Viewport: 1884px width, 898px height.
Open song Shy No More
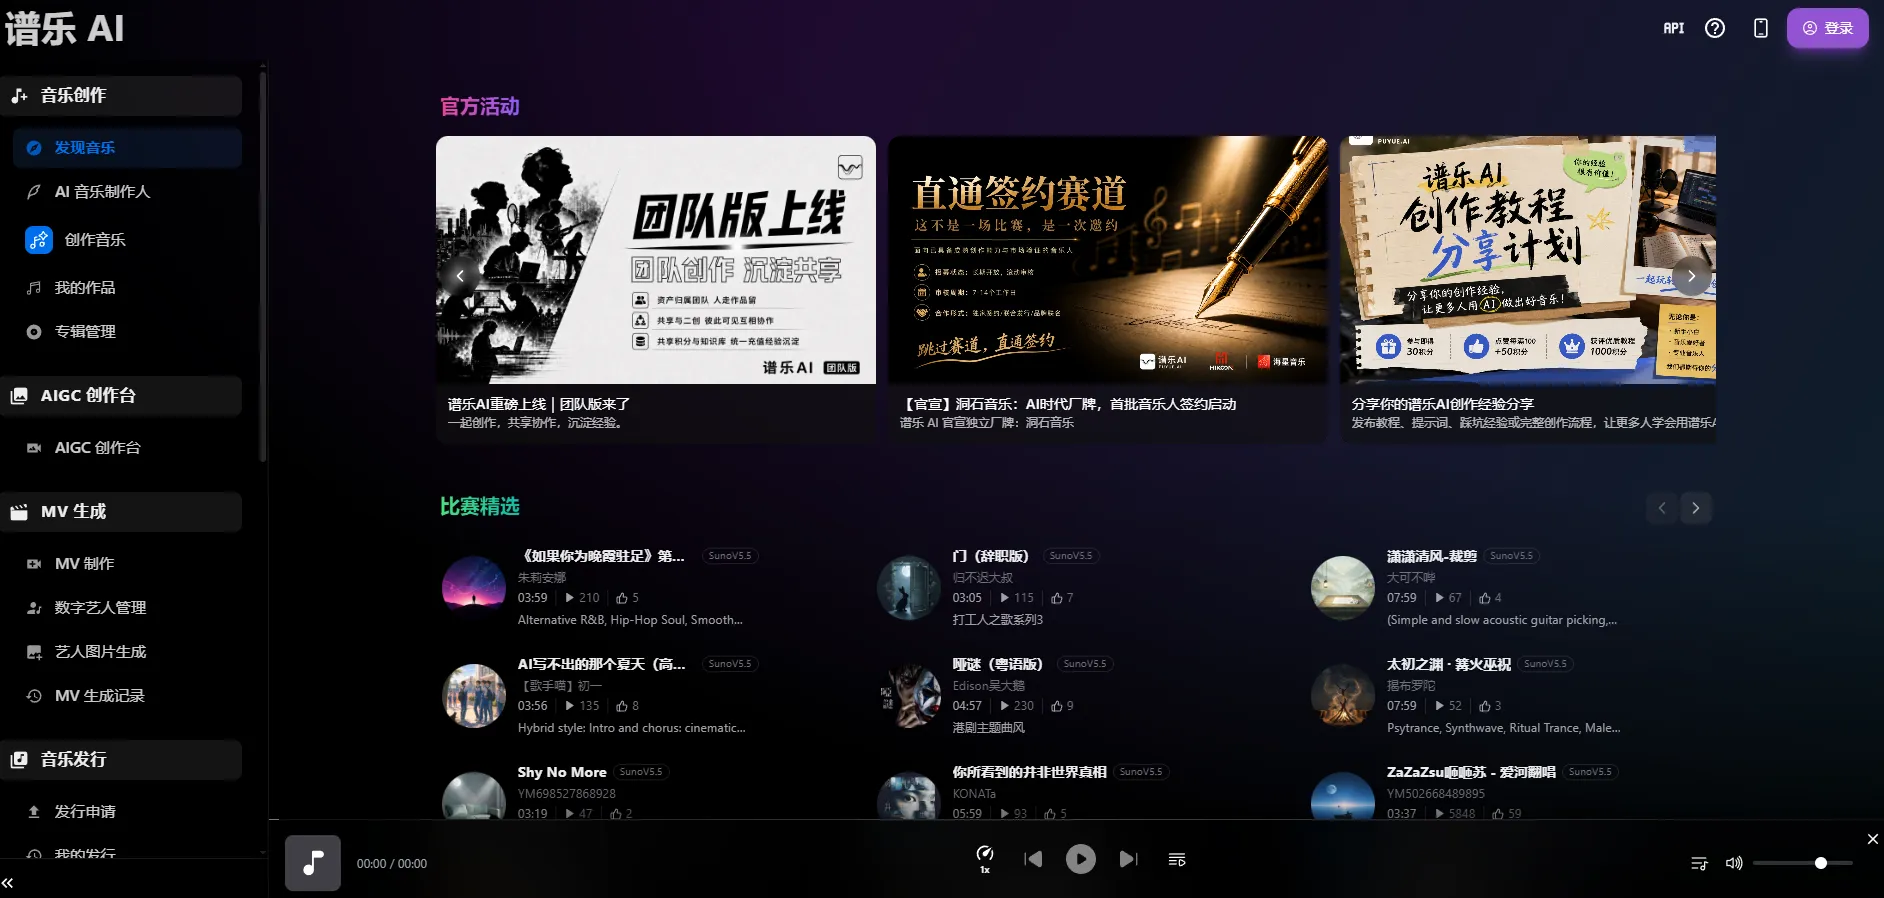click(x=562, y=772)
